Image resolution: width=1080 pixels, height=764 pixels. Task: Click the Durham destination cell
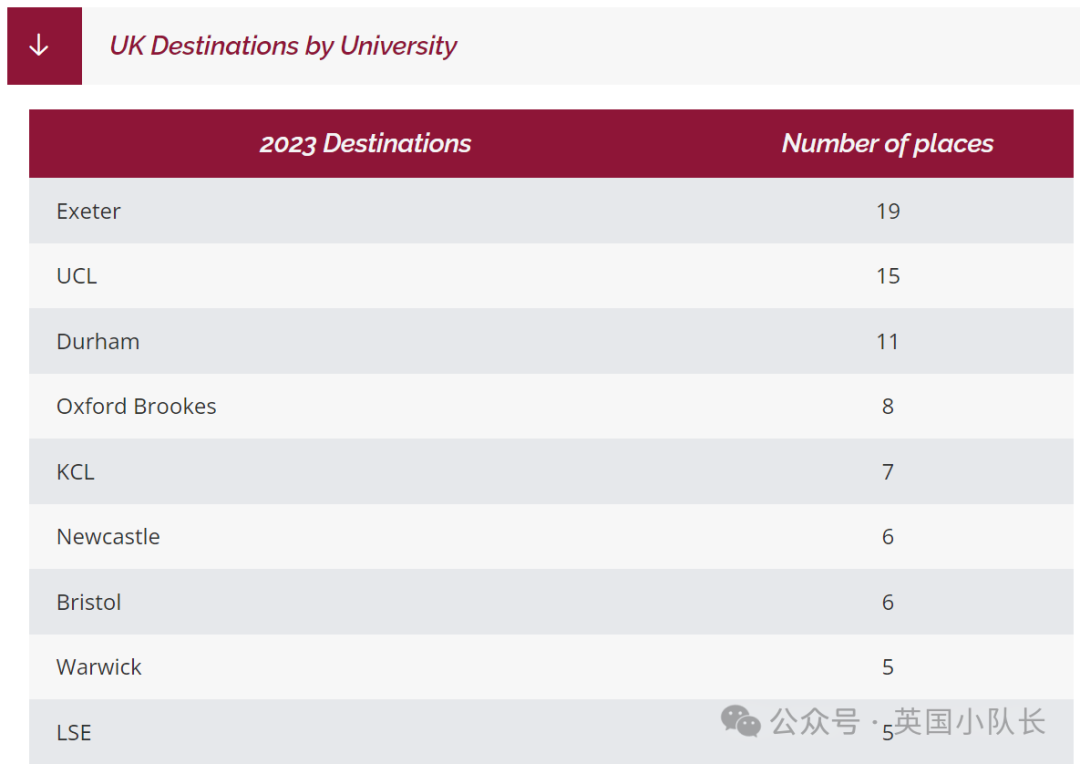point(98,341)
